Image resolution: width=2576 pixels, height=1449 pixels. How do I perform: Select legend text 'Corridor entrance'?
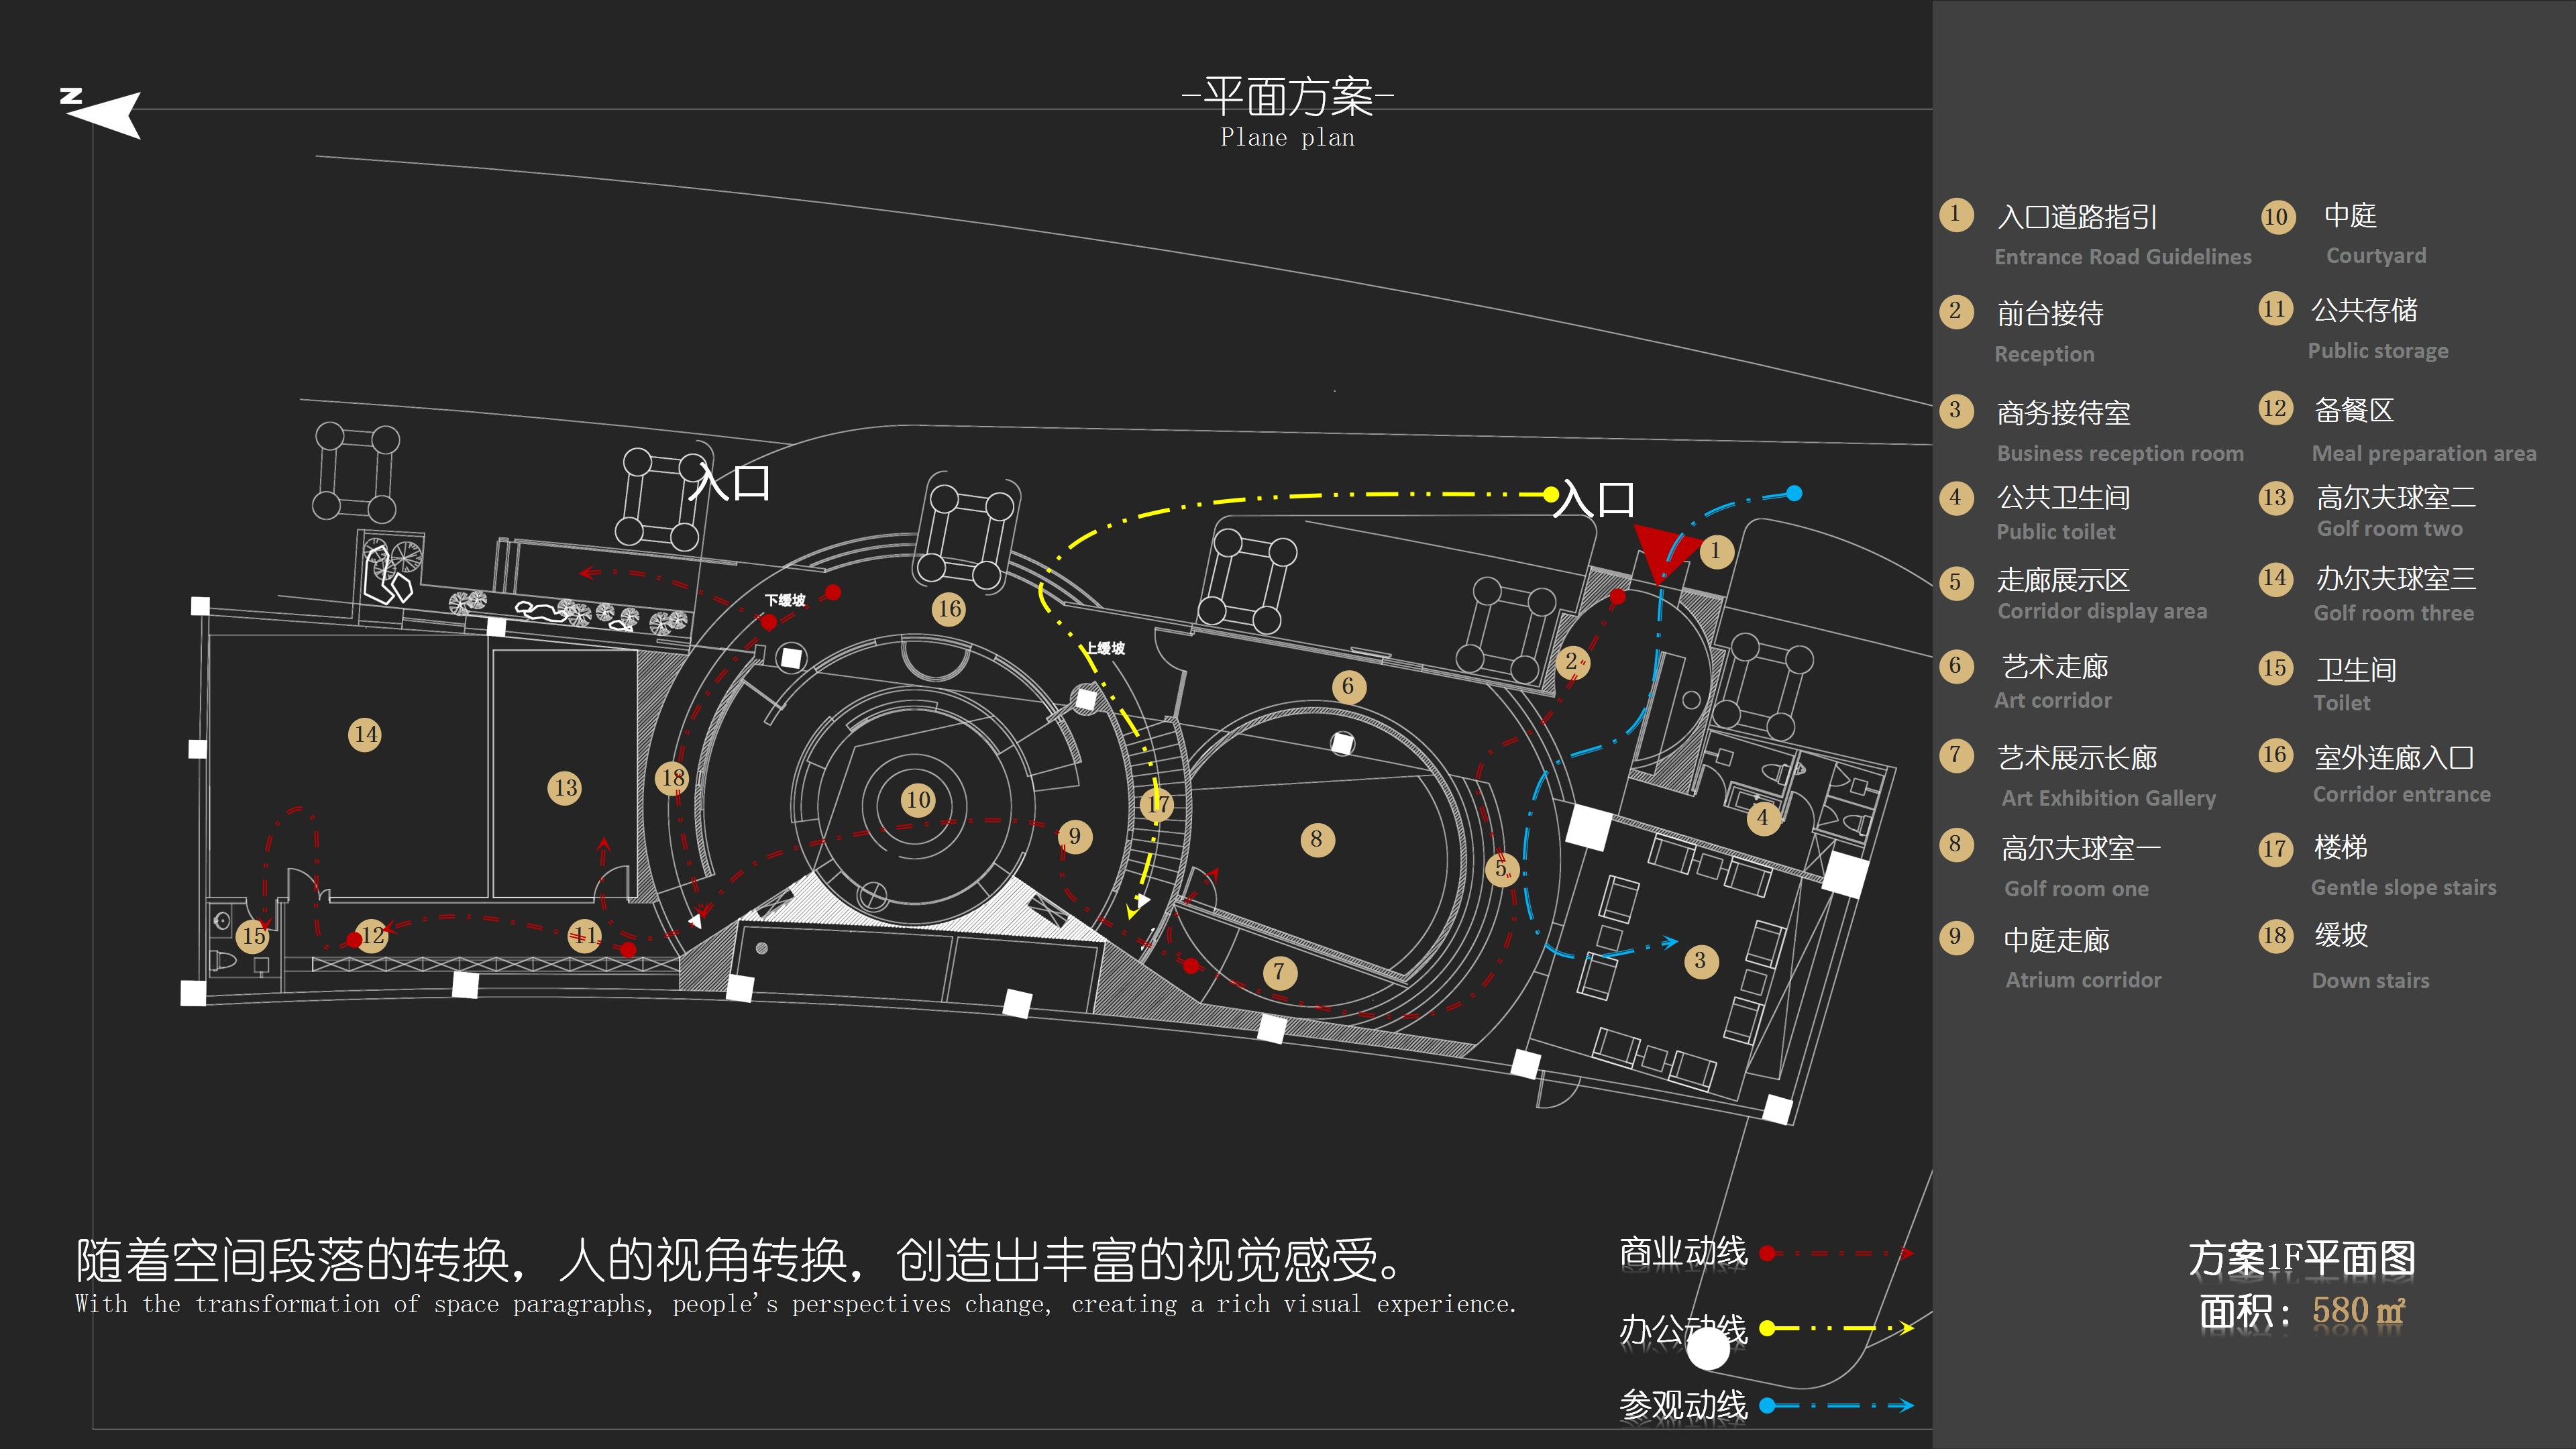2401,795
